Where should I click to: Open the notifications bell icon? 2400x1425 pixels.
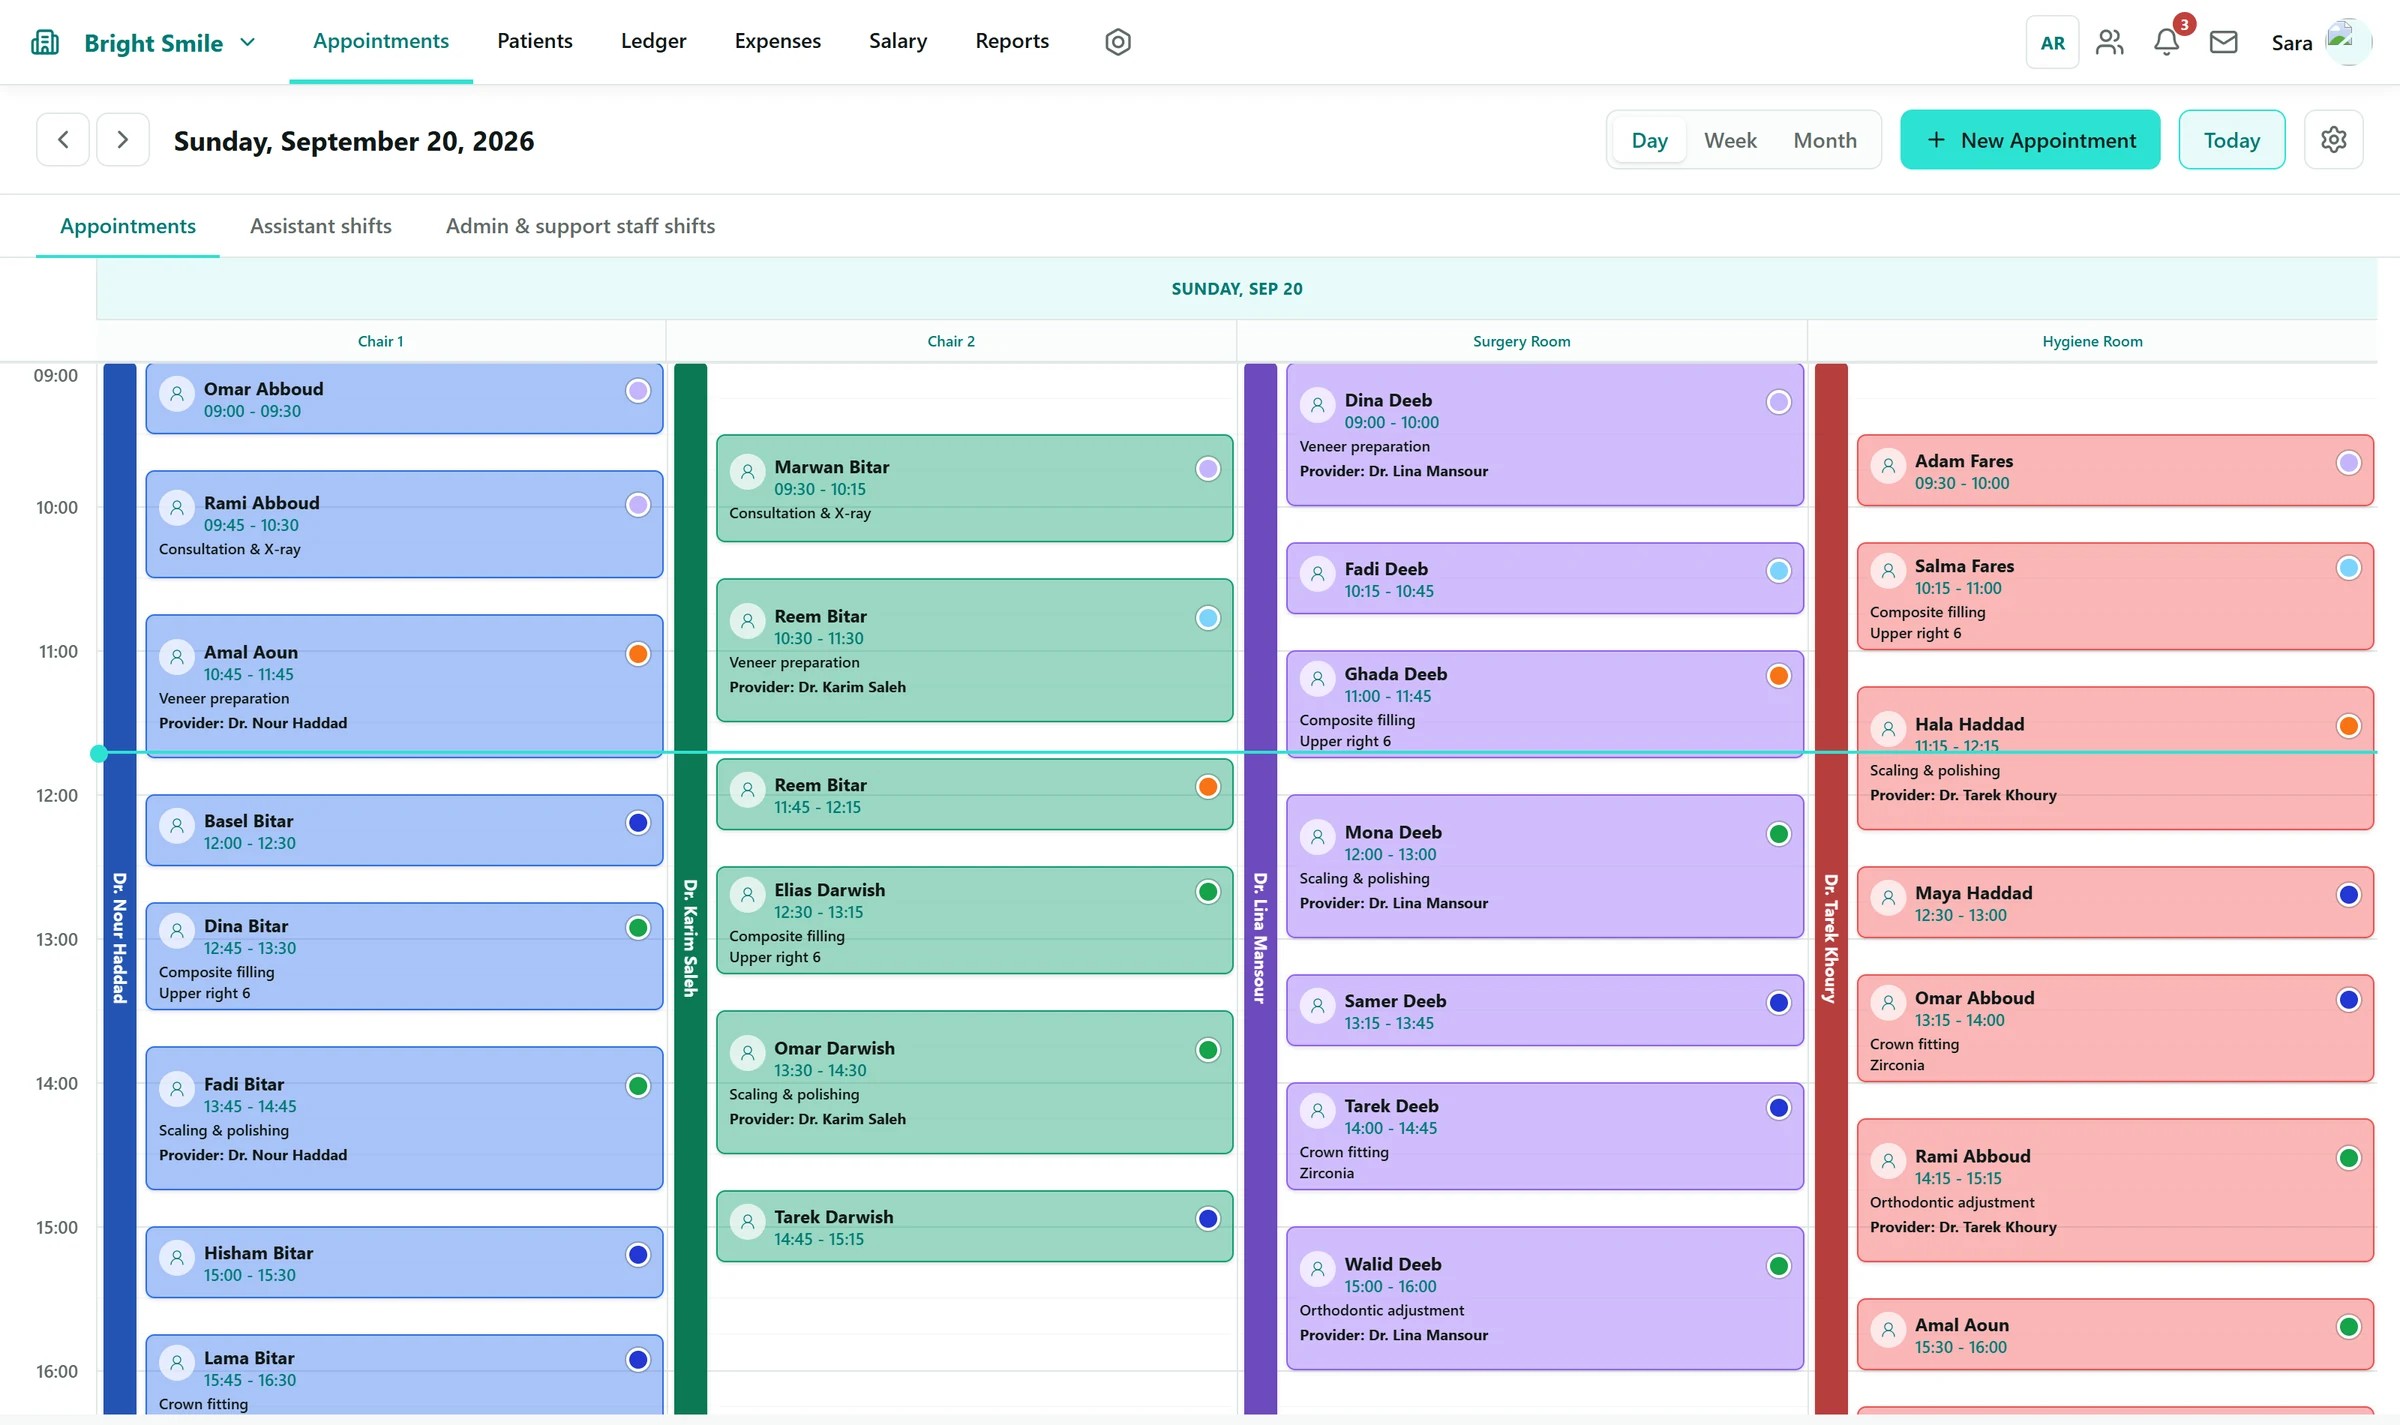(x=2166, y=42)
